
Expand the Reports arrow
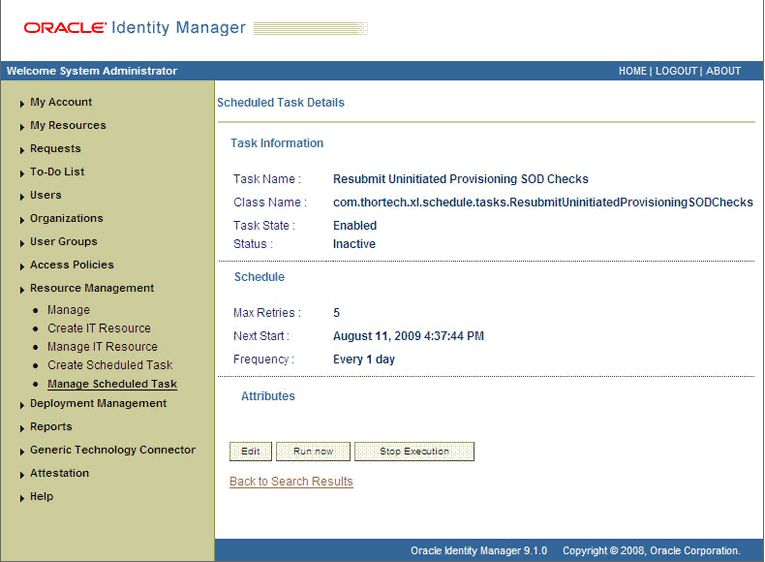coord(22,428)
